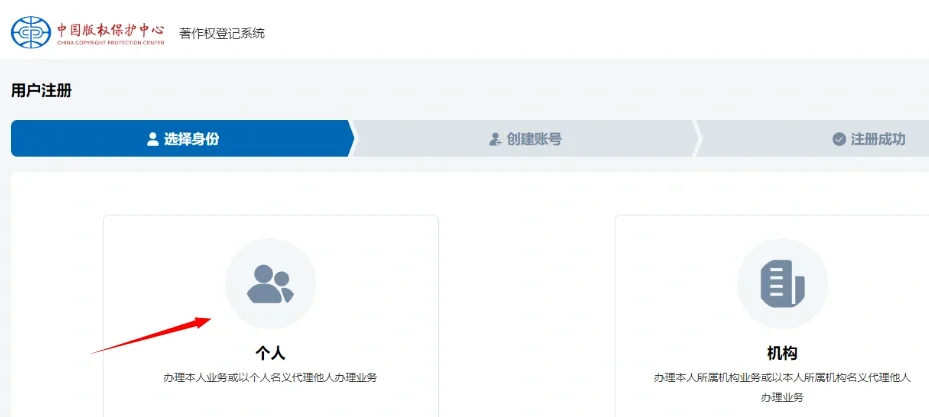Jump to the 注册成功 step

876,139
